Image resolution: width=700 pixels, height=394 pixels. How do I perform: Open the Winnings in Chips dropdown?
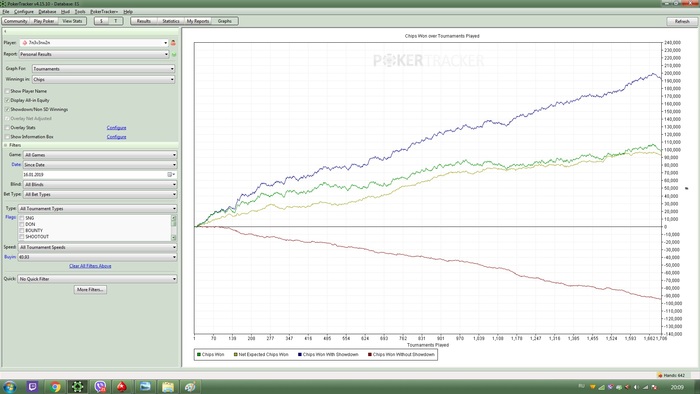coord(104,79)
